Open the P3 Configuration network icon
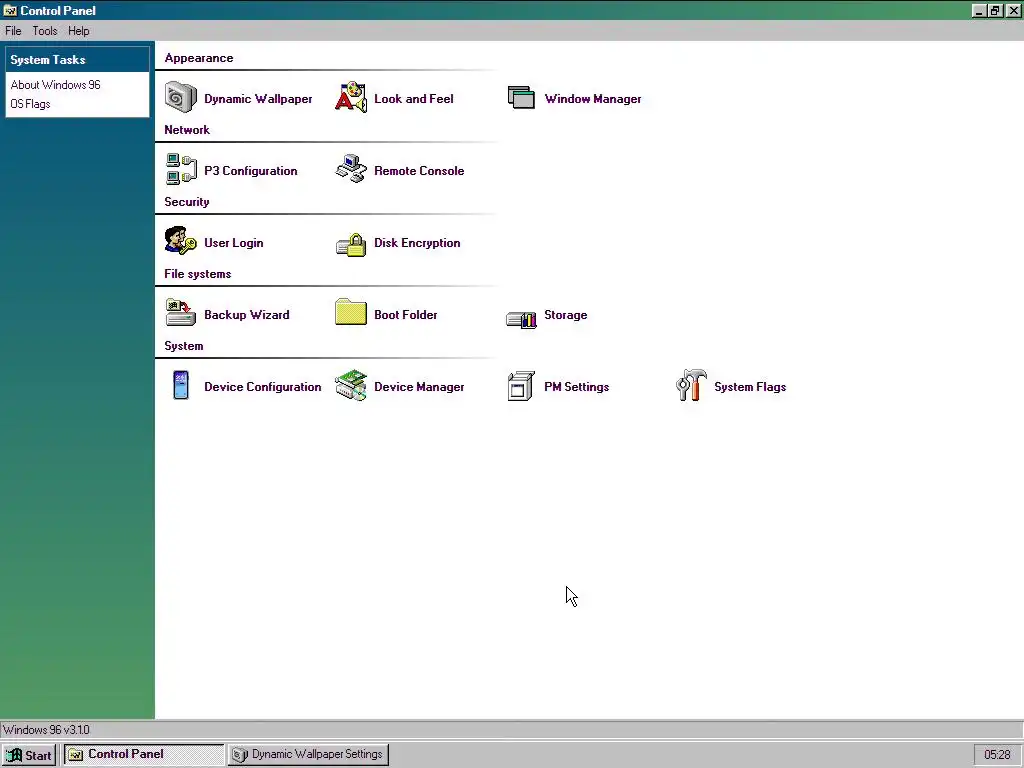 (180, 169)
